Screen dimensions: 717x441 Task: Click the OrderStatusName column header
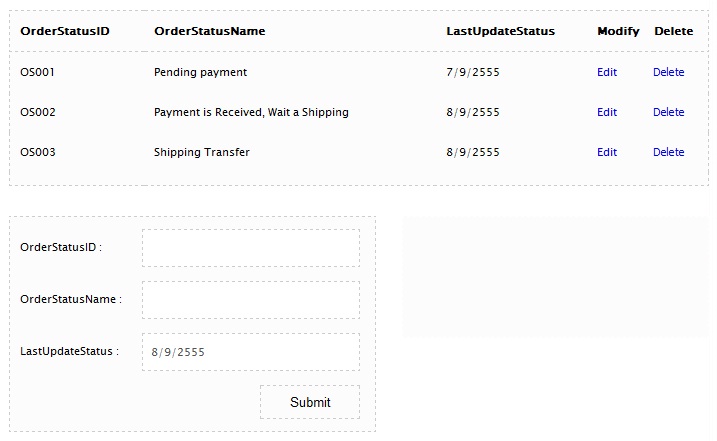pos(210,31)
